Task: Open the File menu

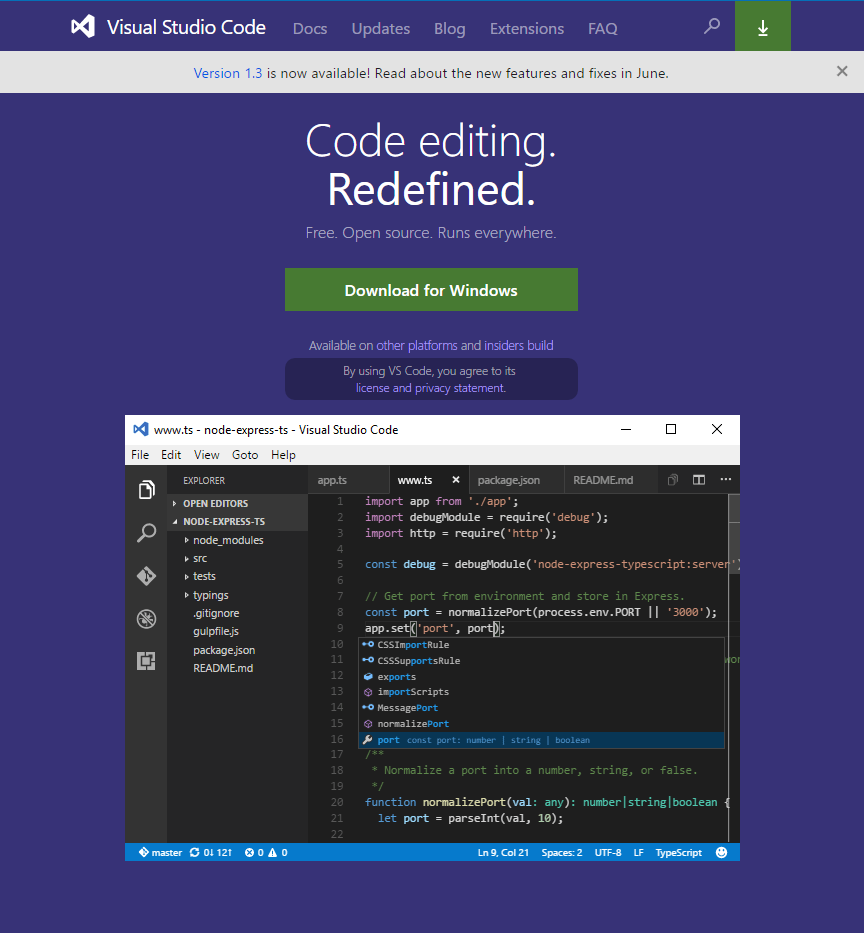Action: tap(140, 455)
